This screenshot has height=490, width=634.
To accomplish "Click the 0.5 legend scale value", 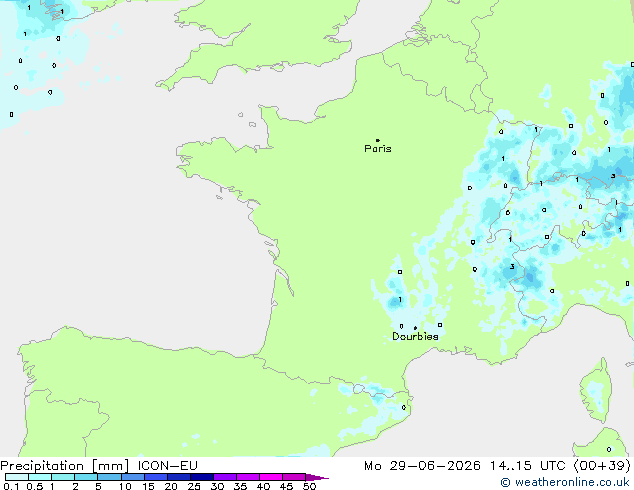I will [x=35, y=486].
